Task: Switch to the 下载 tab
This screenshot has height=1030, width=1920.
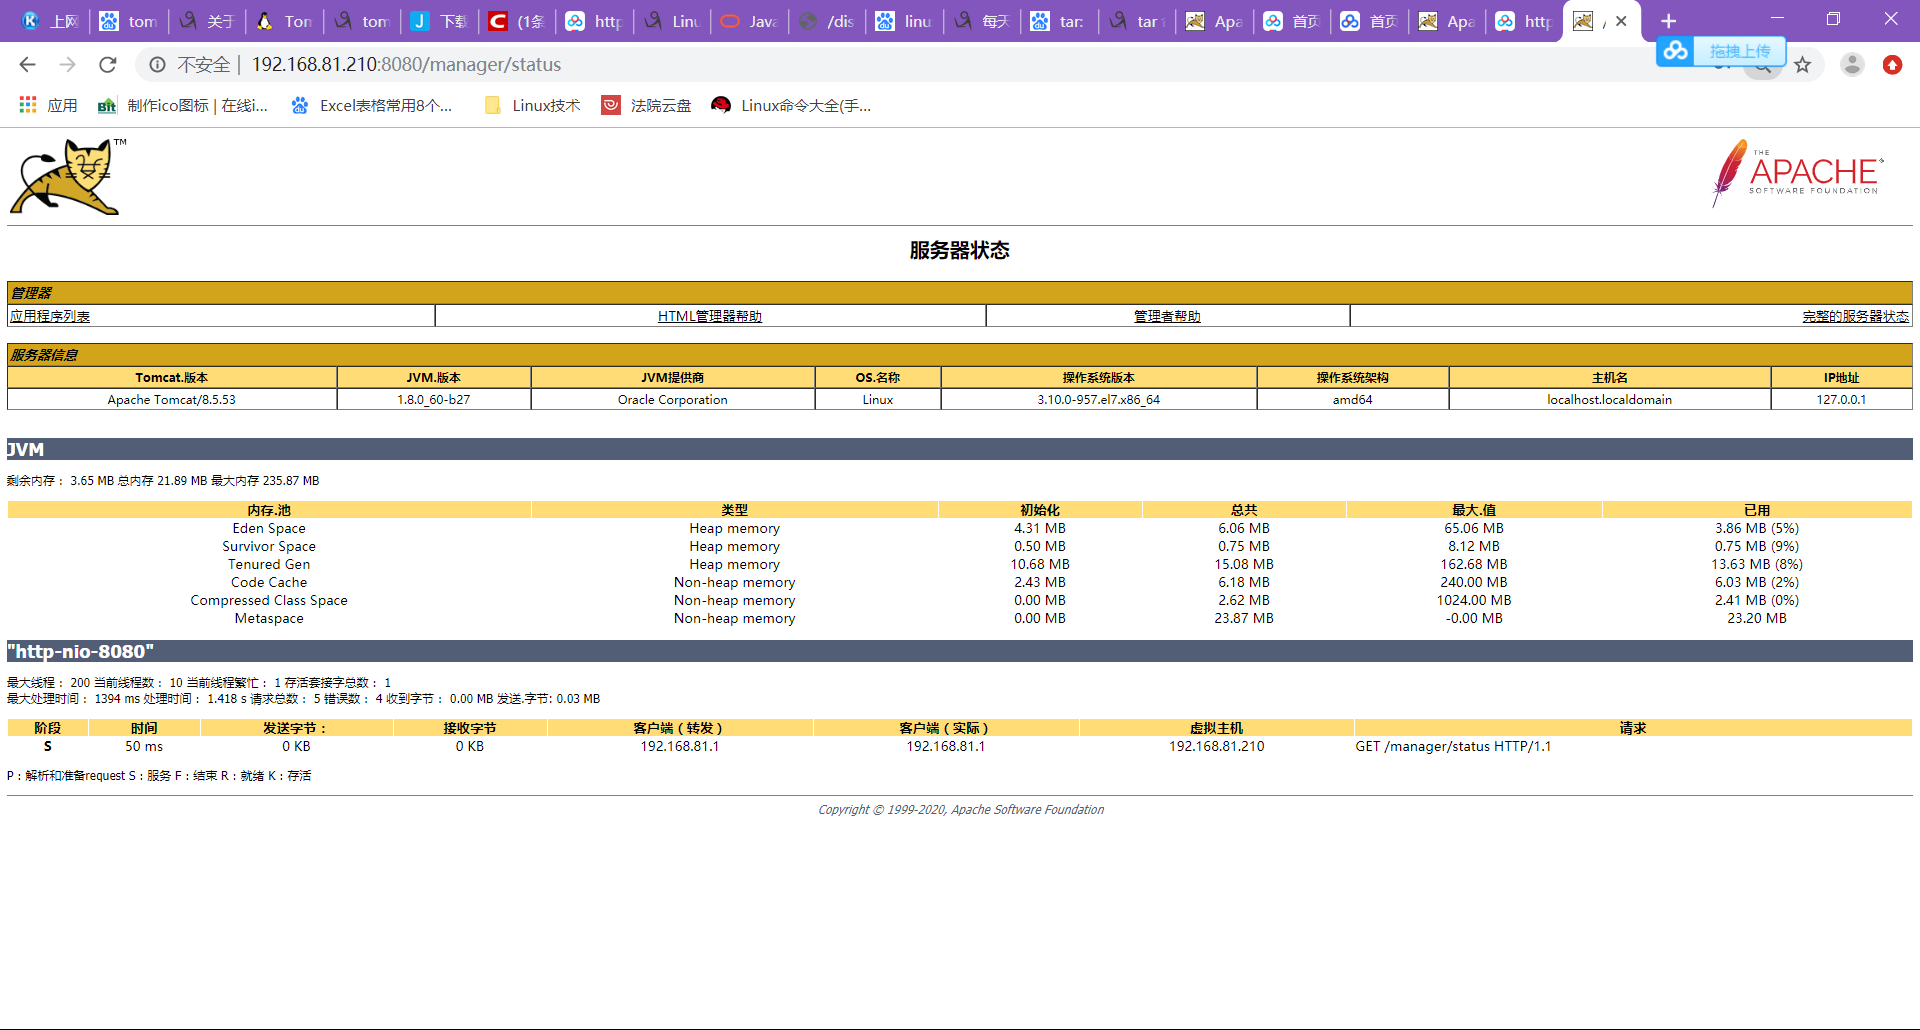Action: [440, 21]
